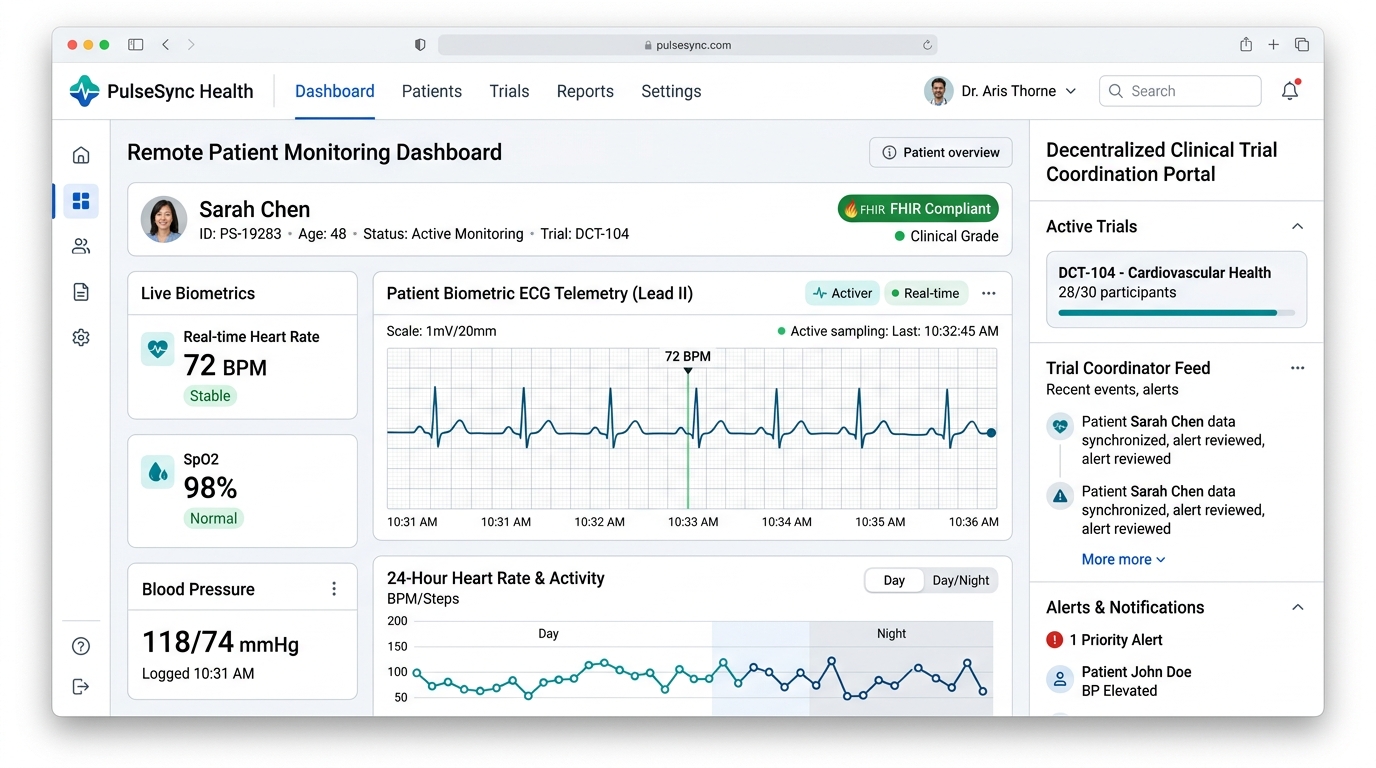Toggle the Activer ECG status chip
This screenshot has width=1376, height=768.
[x=842, y=293]
